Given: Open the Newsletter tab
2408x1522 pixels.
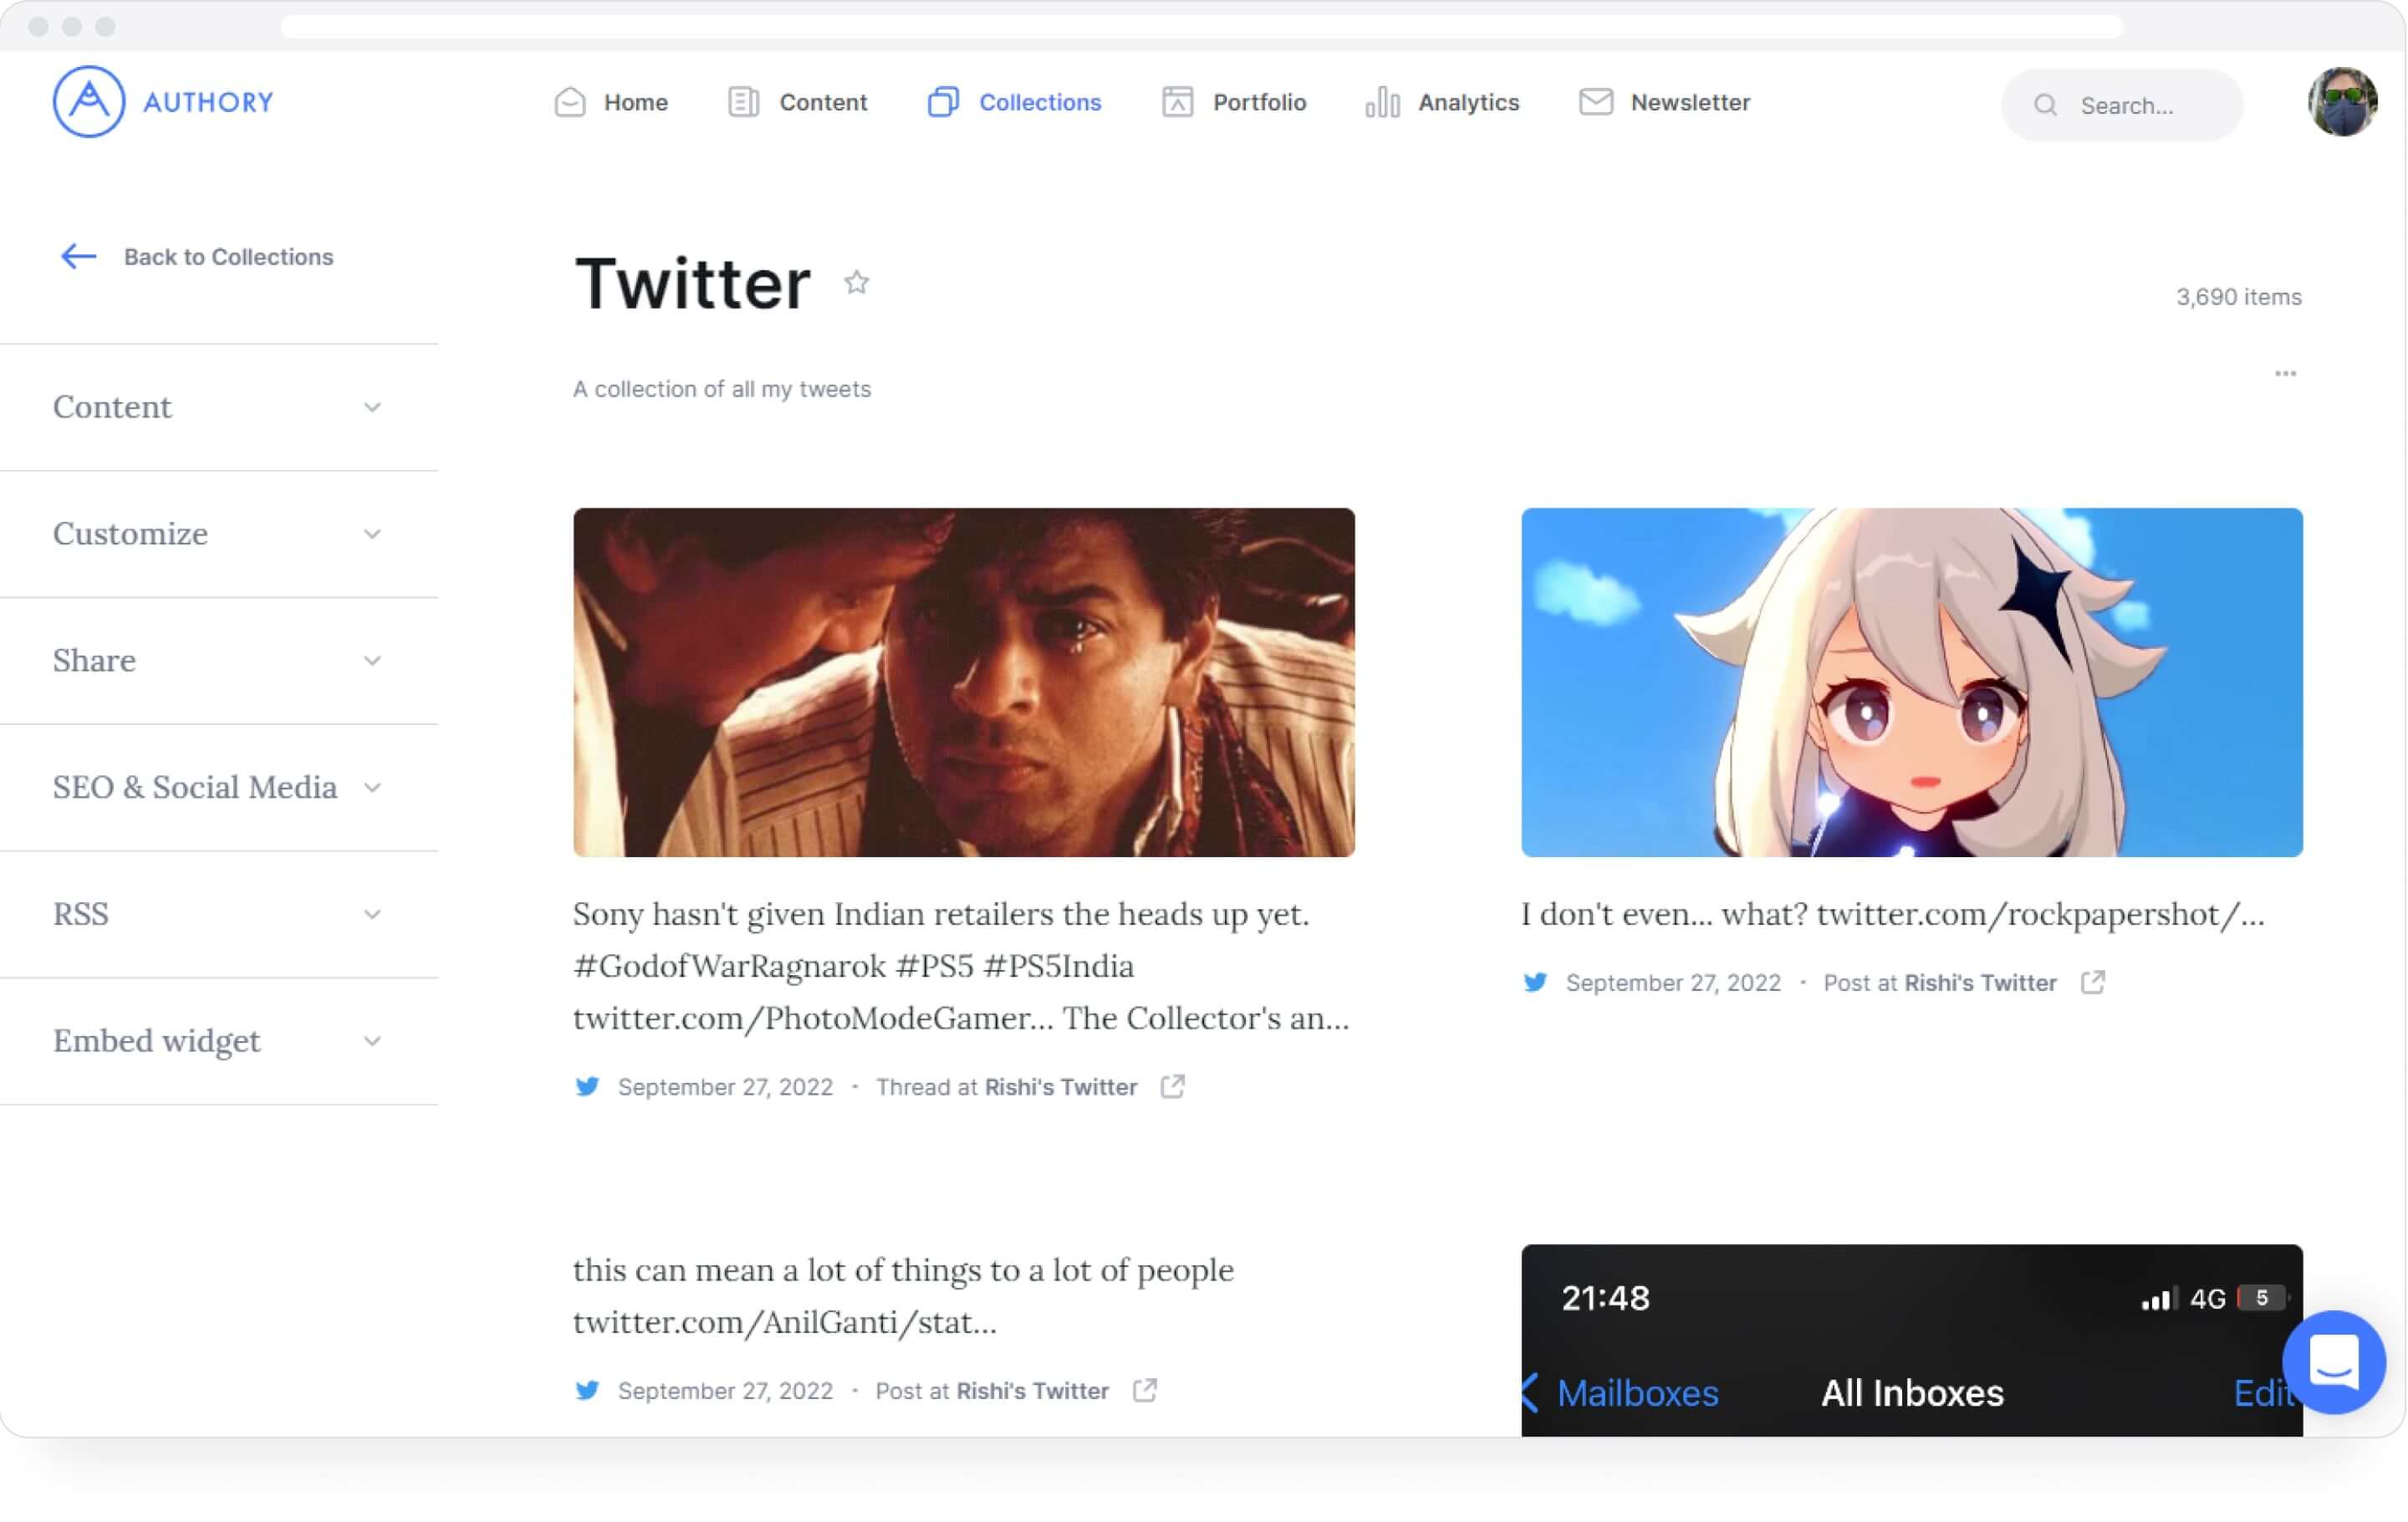Looking at the screenshot, I should (1665, 102).
